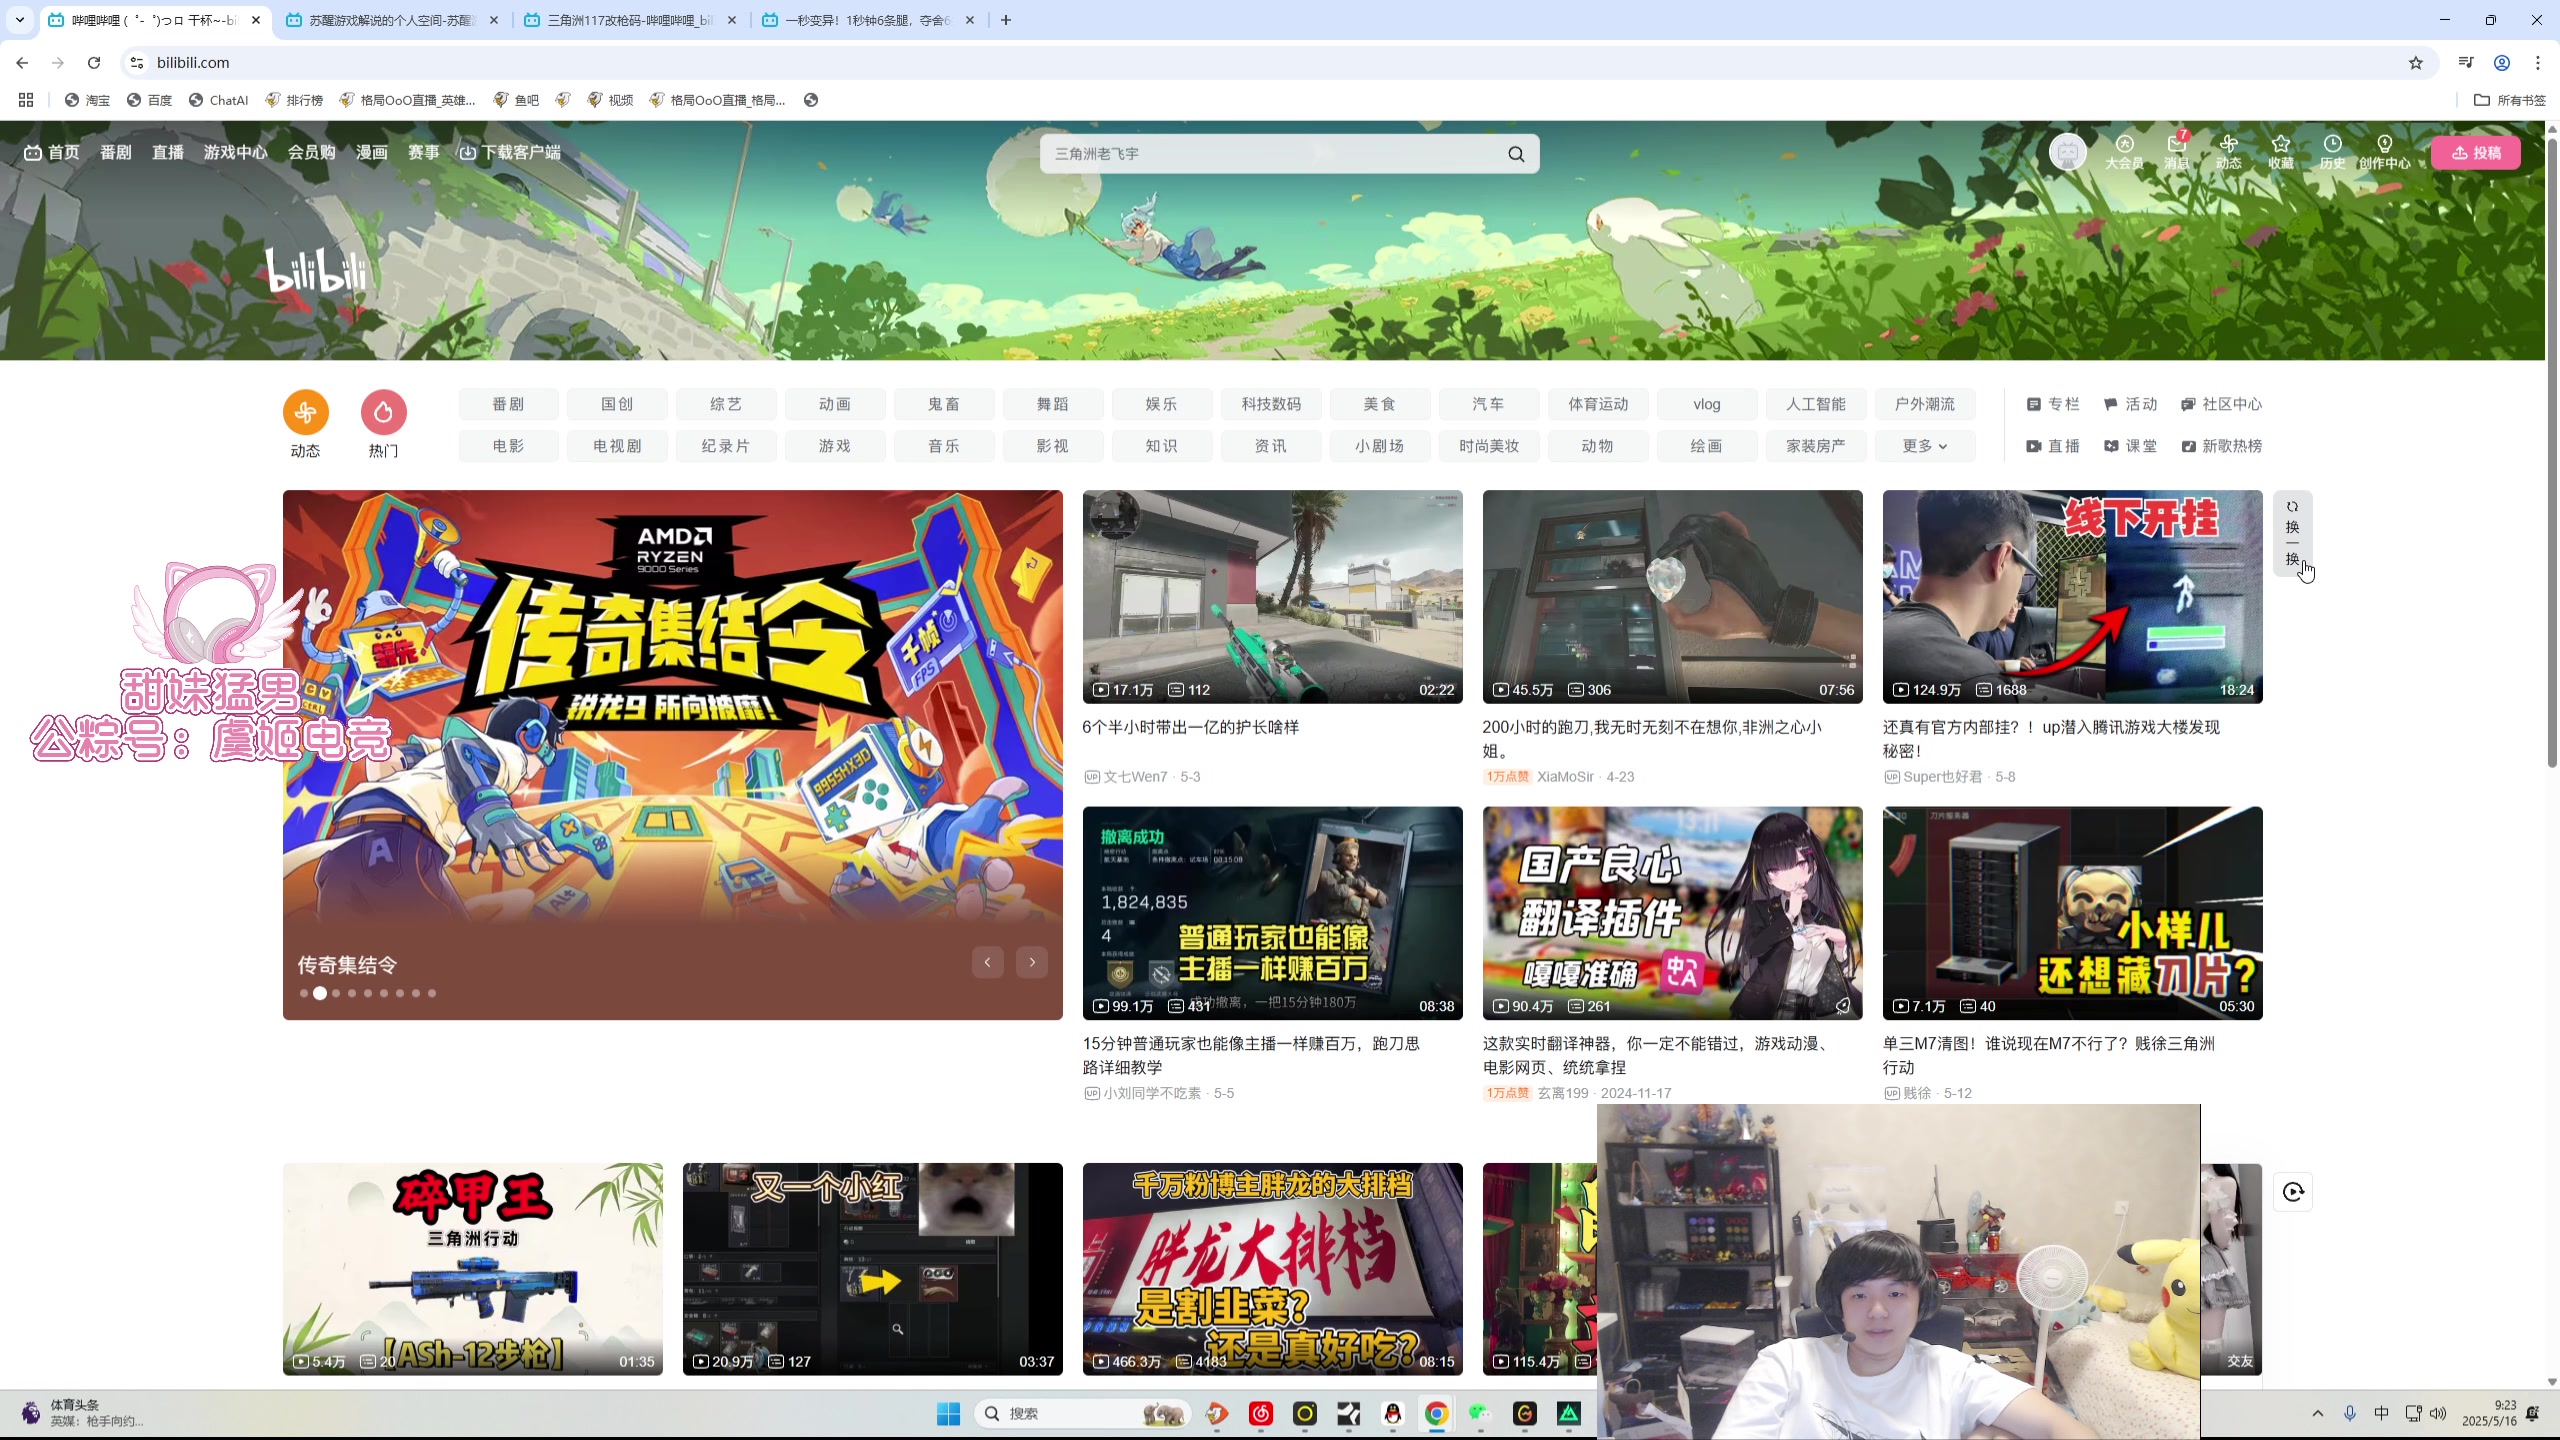Switch to the 苏醒游戏解说的个人空间 tab
Image resolution: width=2560 pixels, height=1440 pixels.
(x=392, y=20)
